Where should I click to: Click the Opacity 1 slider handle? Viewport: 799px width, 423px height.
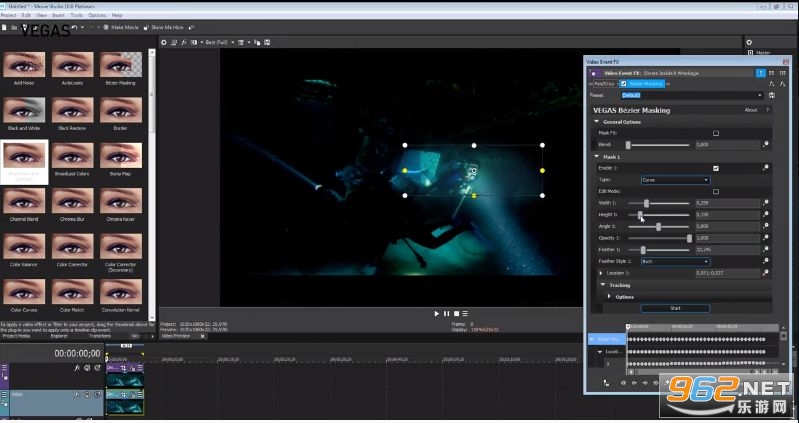click(689, 239)
